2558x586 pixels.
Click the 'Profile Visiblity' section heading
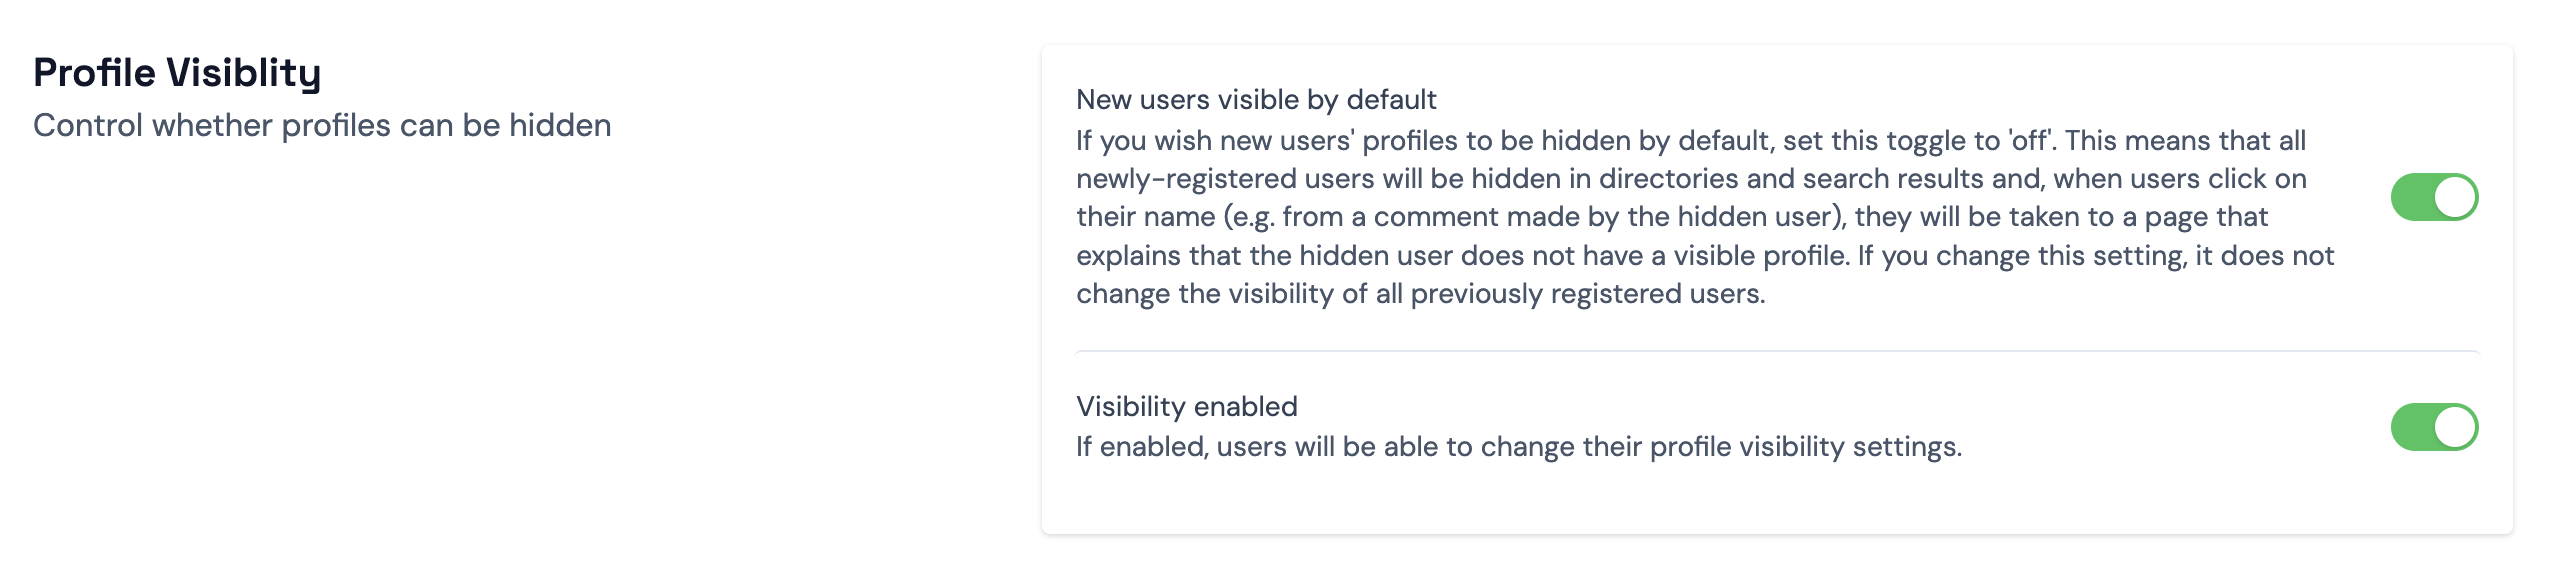177,73
